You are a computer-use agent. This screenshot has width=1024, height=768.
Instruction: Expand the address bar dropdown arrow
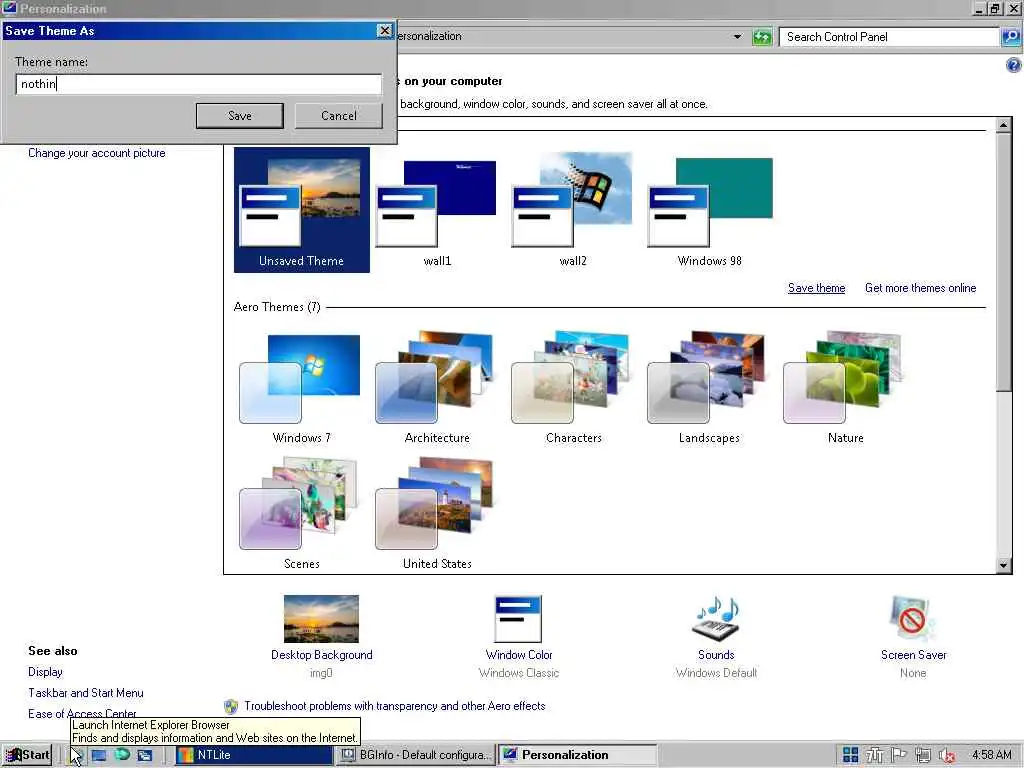point(737,37)
